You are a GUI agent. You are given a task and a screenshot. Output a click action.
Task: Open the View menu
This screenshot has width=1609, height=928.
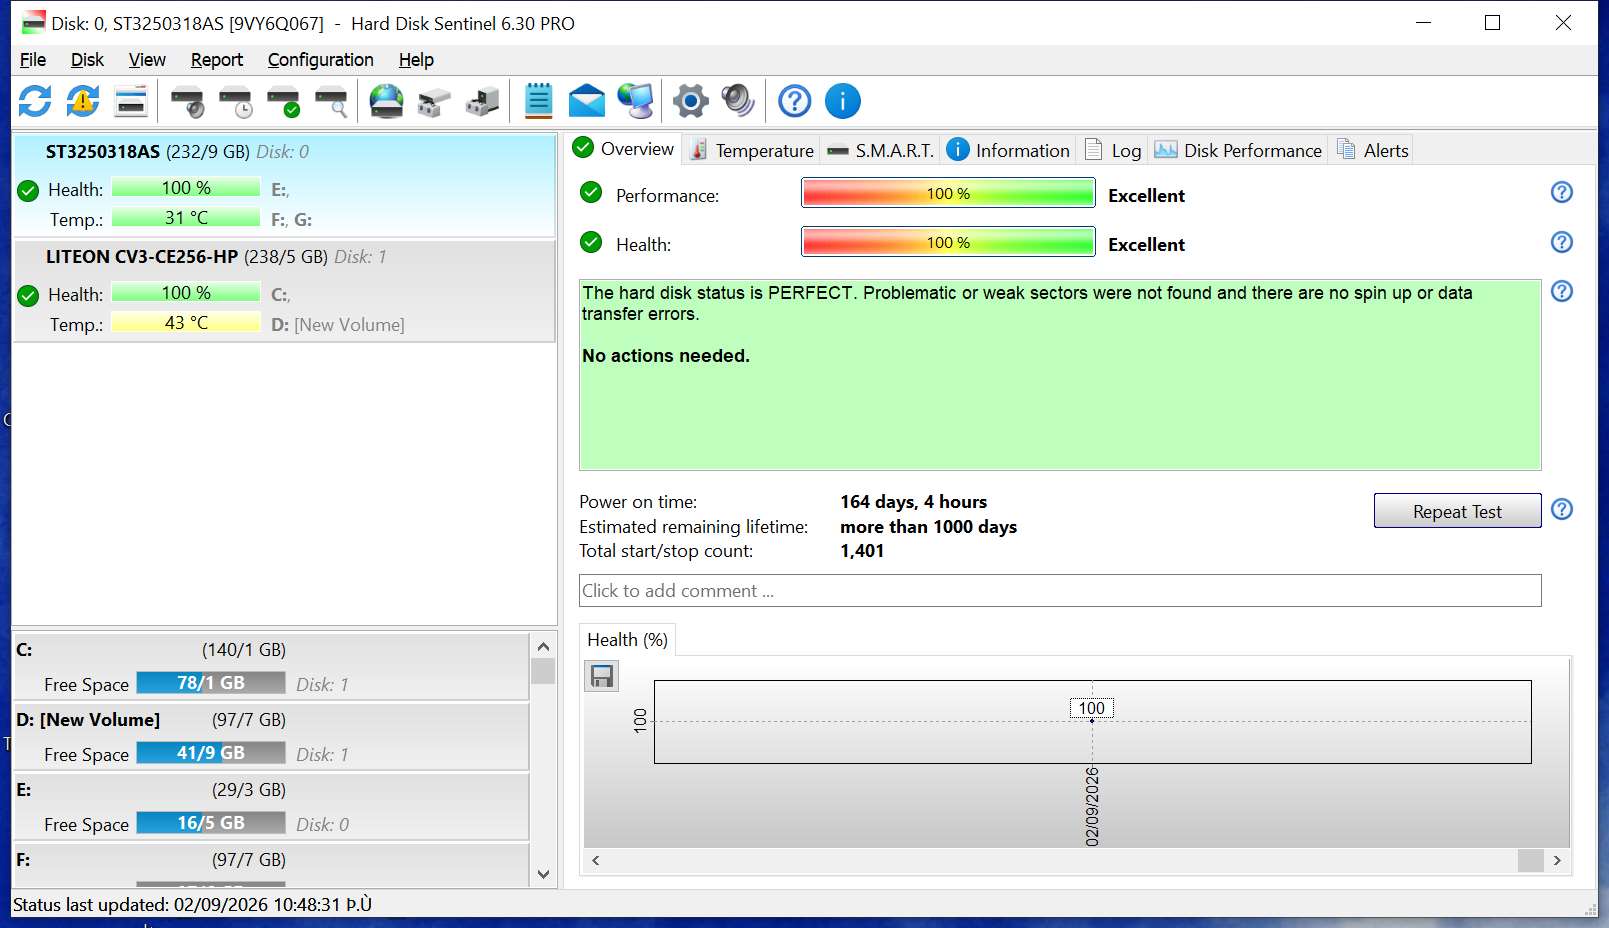coord(147,60)
